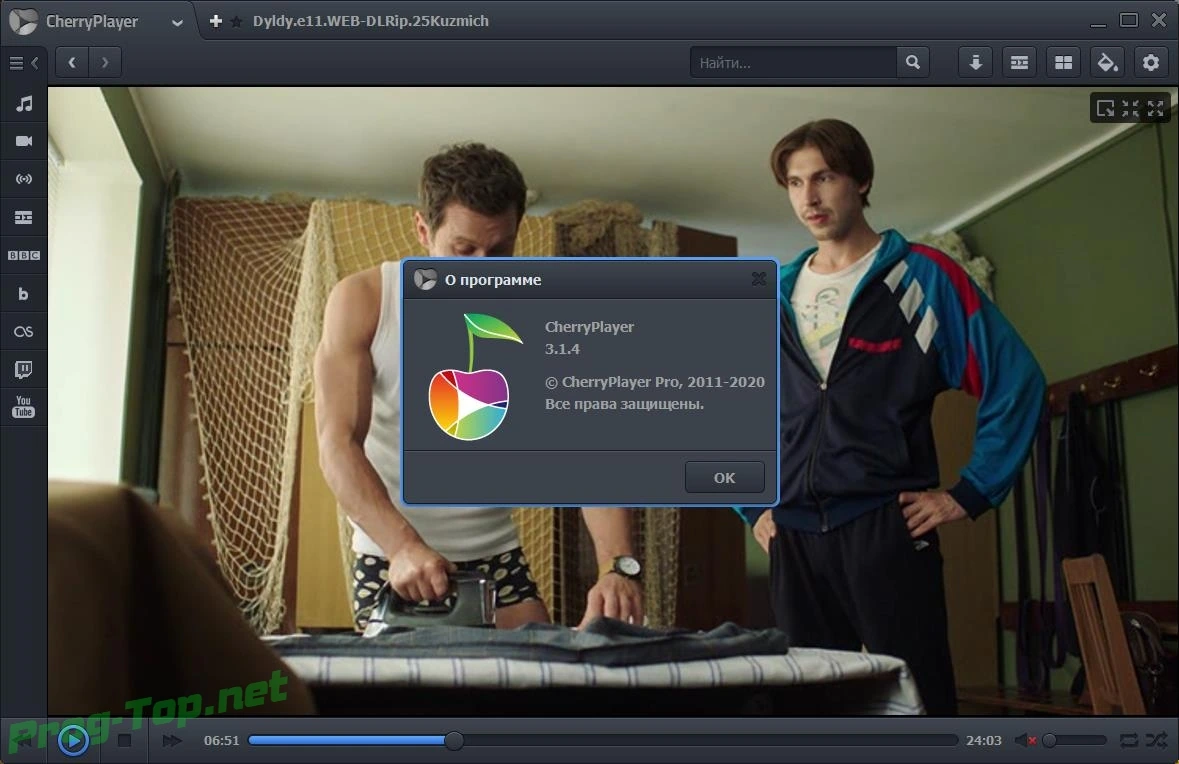Open the YouTube icon in sidebar
Screen dimensions: 1179x764
coord(24,406)
